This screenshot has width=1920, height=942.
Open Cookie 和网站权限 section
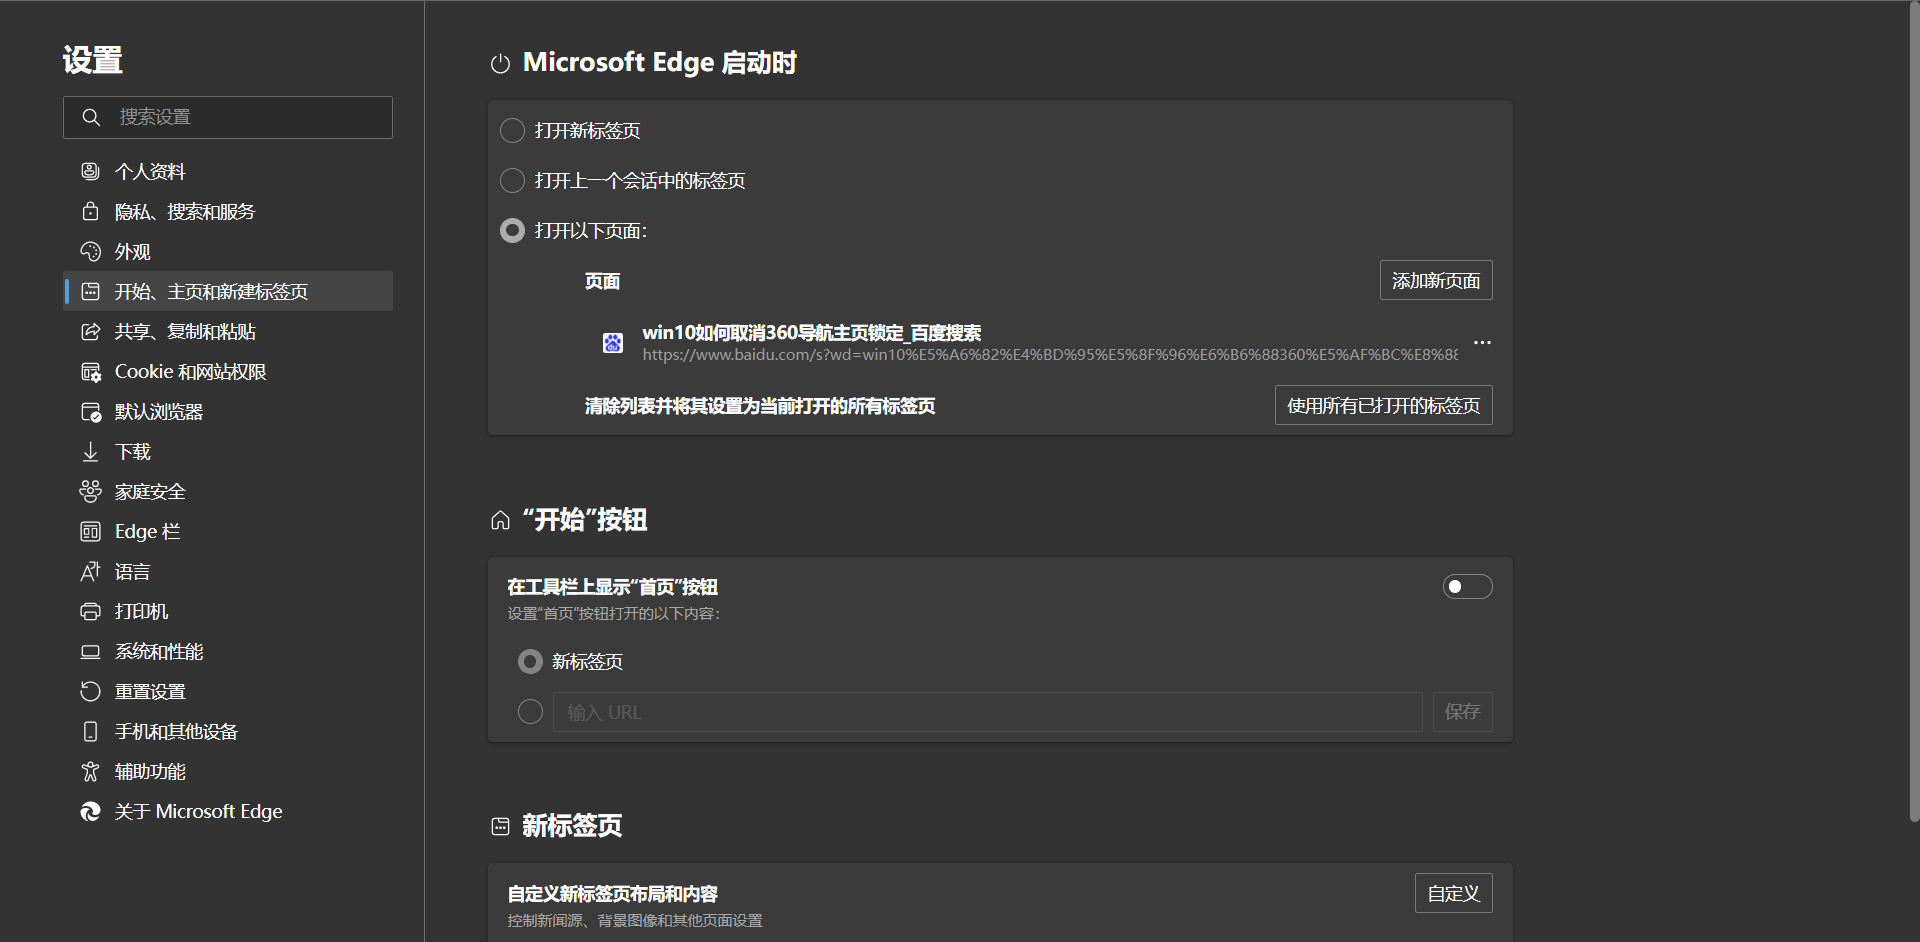click(228, 371)
